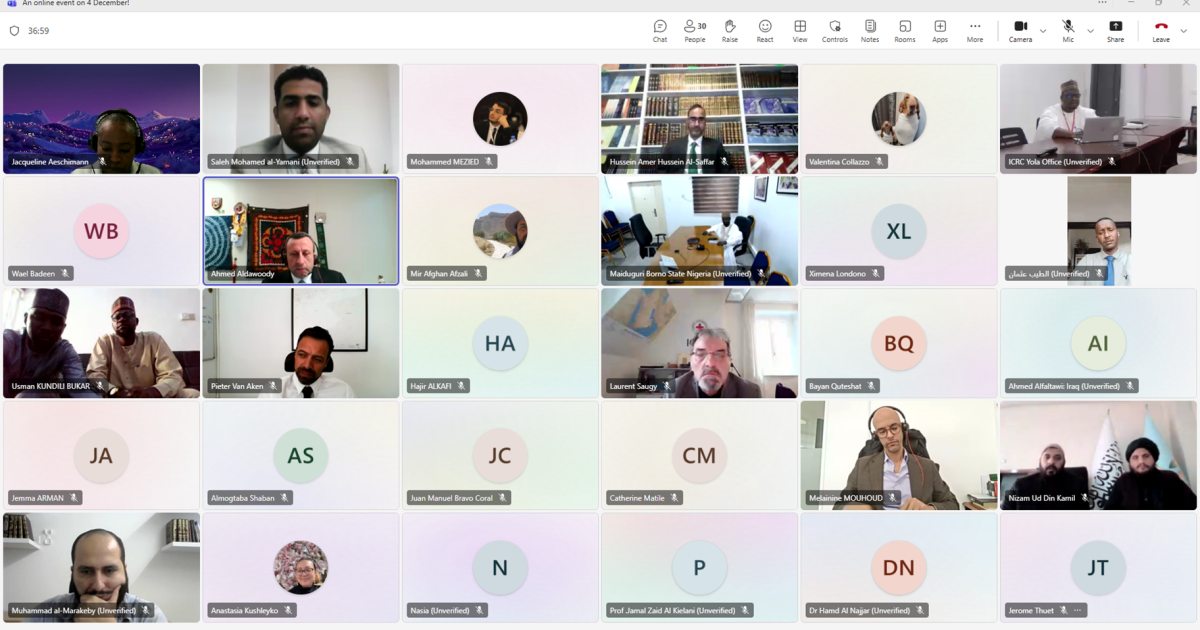Image resolution: width=1200 pixels, height=630 pixels.
Task: Expand the Mic options arrow
Action: pos(1090,31)
